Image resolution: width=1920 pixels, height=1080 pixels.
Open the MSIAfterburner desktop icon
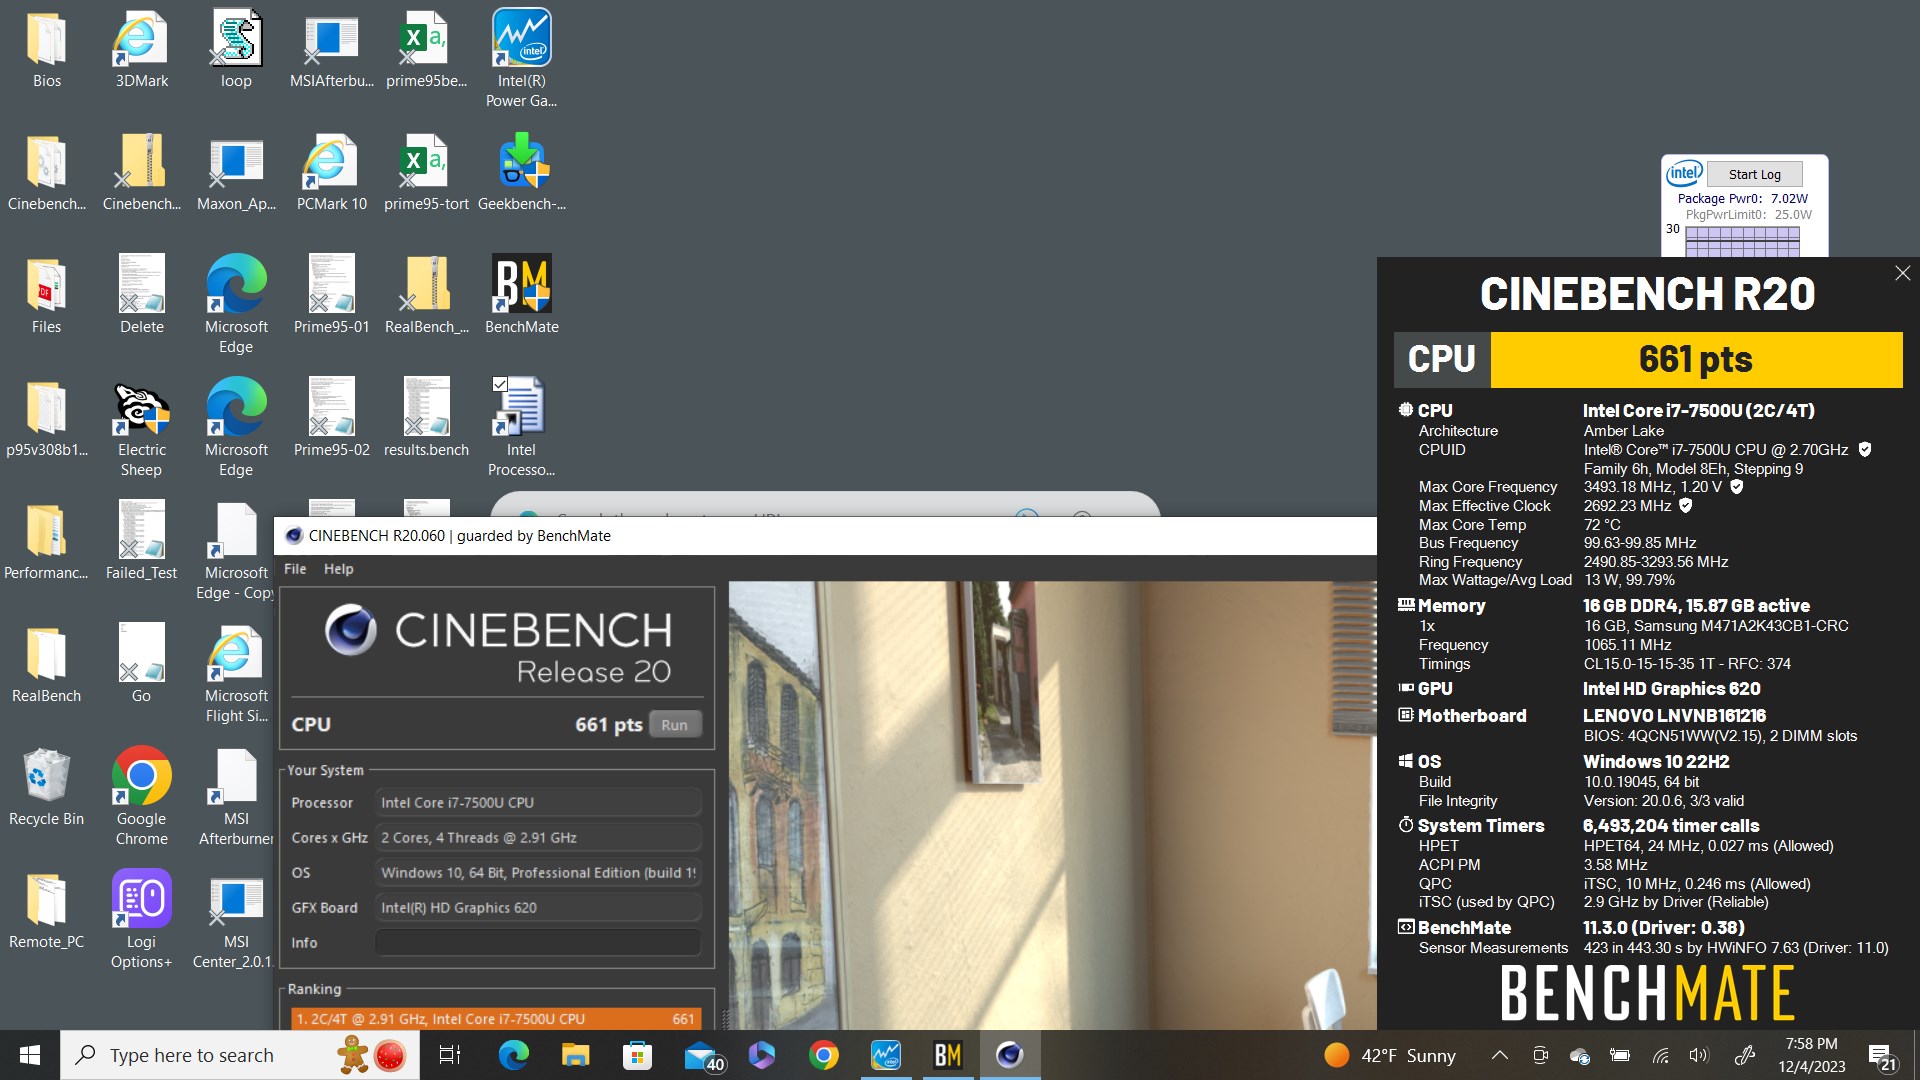(x=331, y=50)
